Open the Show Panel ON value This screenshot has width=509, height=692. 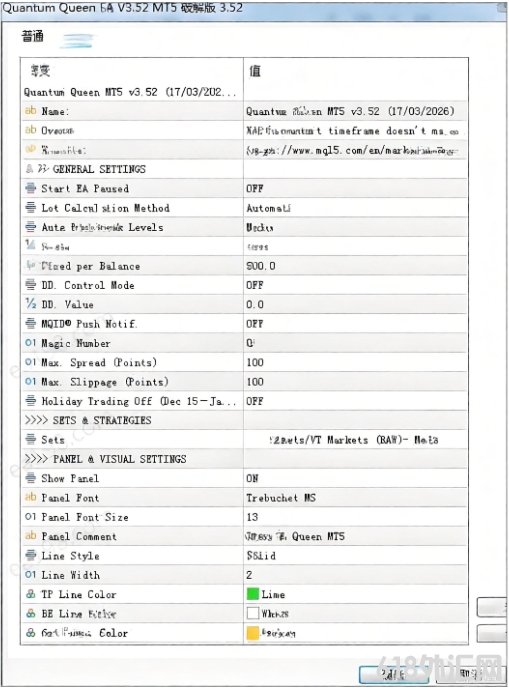(x=355, y=478)
